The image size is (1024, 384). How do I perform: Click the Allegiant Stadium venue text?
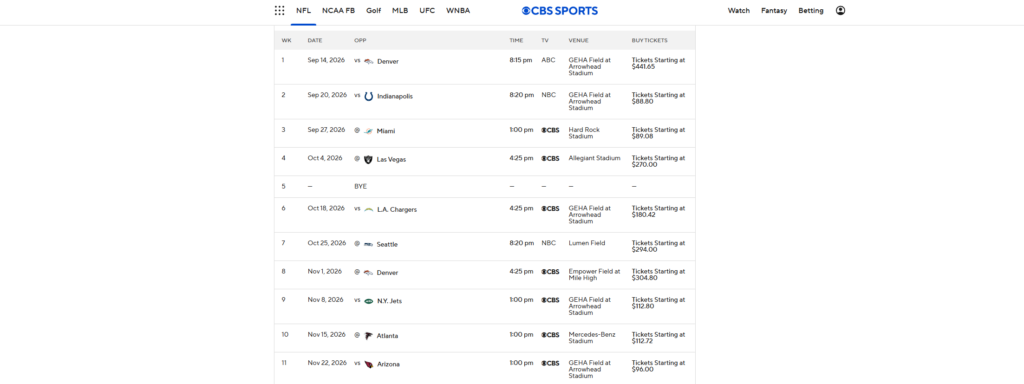595,158
